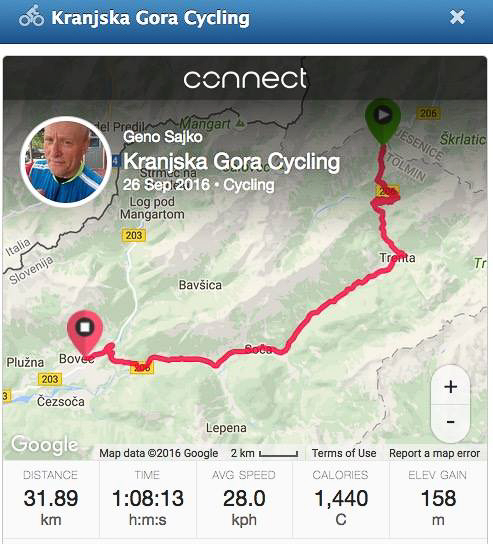
Task: Click the cycling bike icon in header
Action: 31,16
